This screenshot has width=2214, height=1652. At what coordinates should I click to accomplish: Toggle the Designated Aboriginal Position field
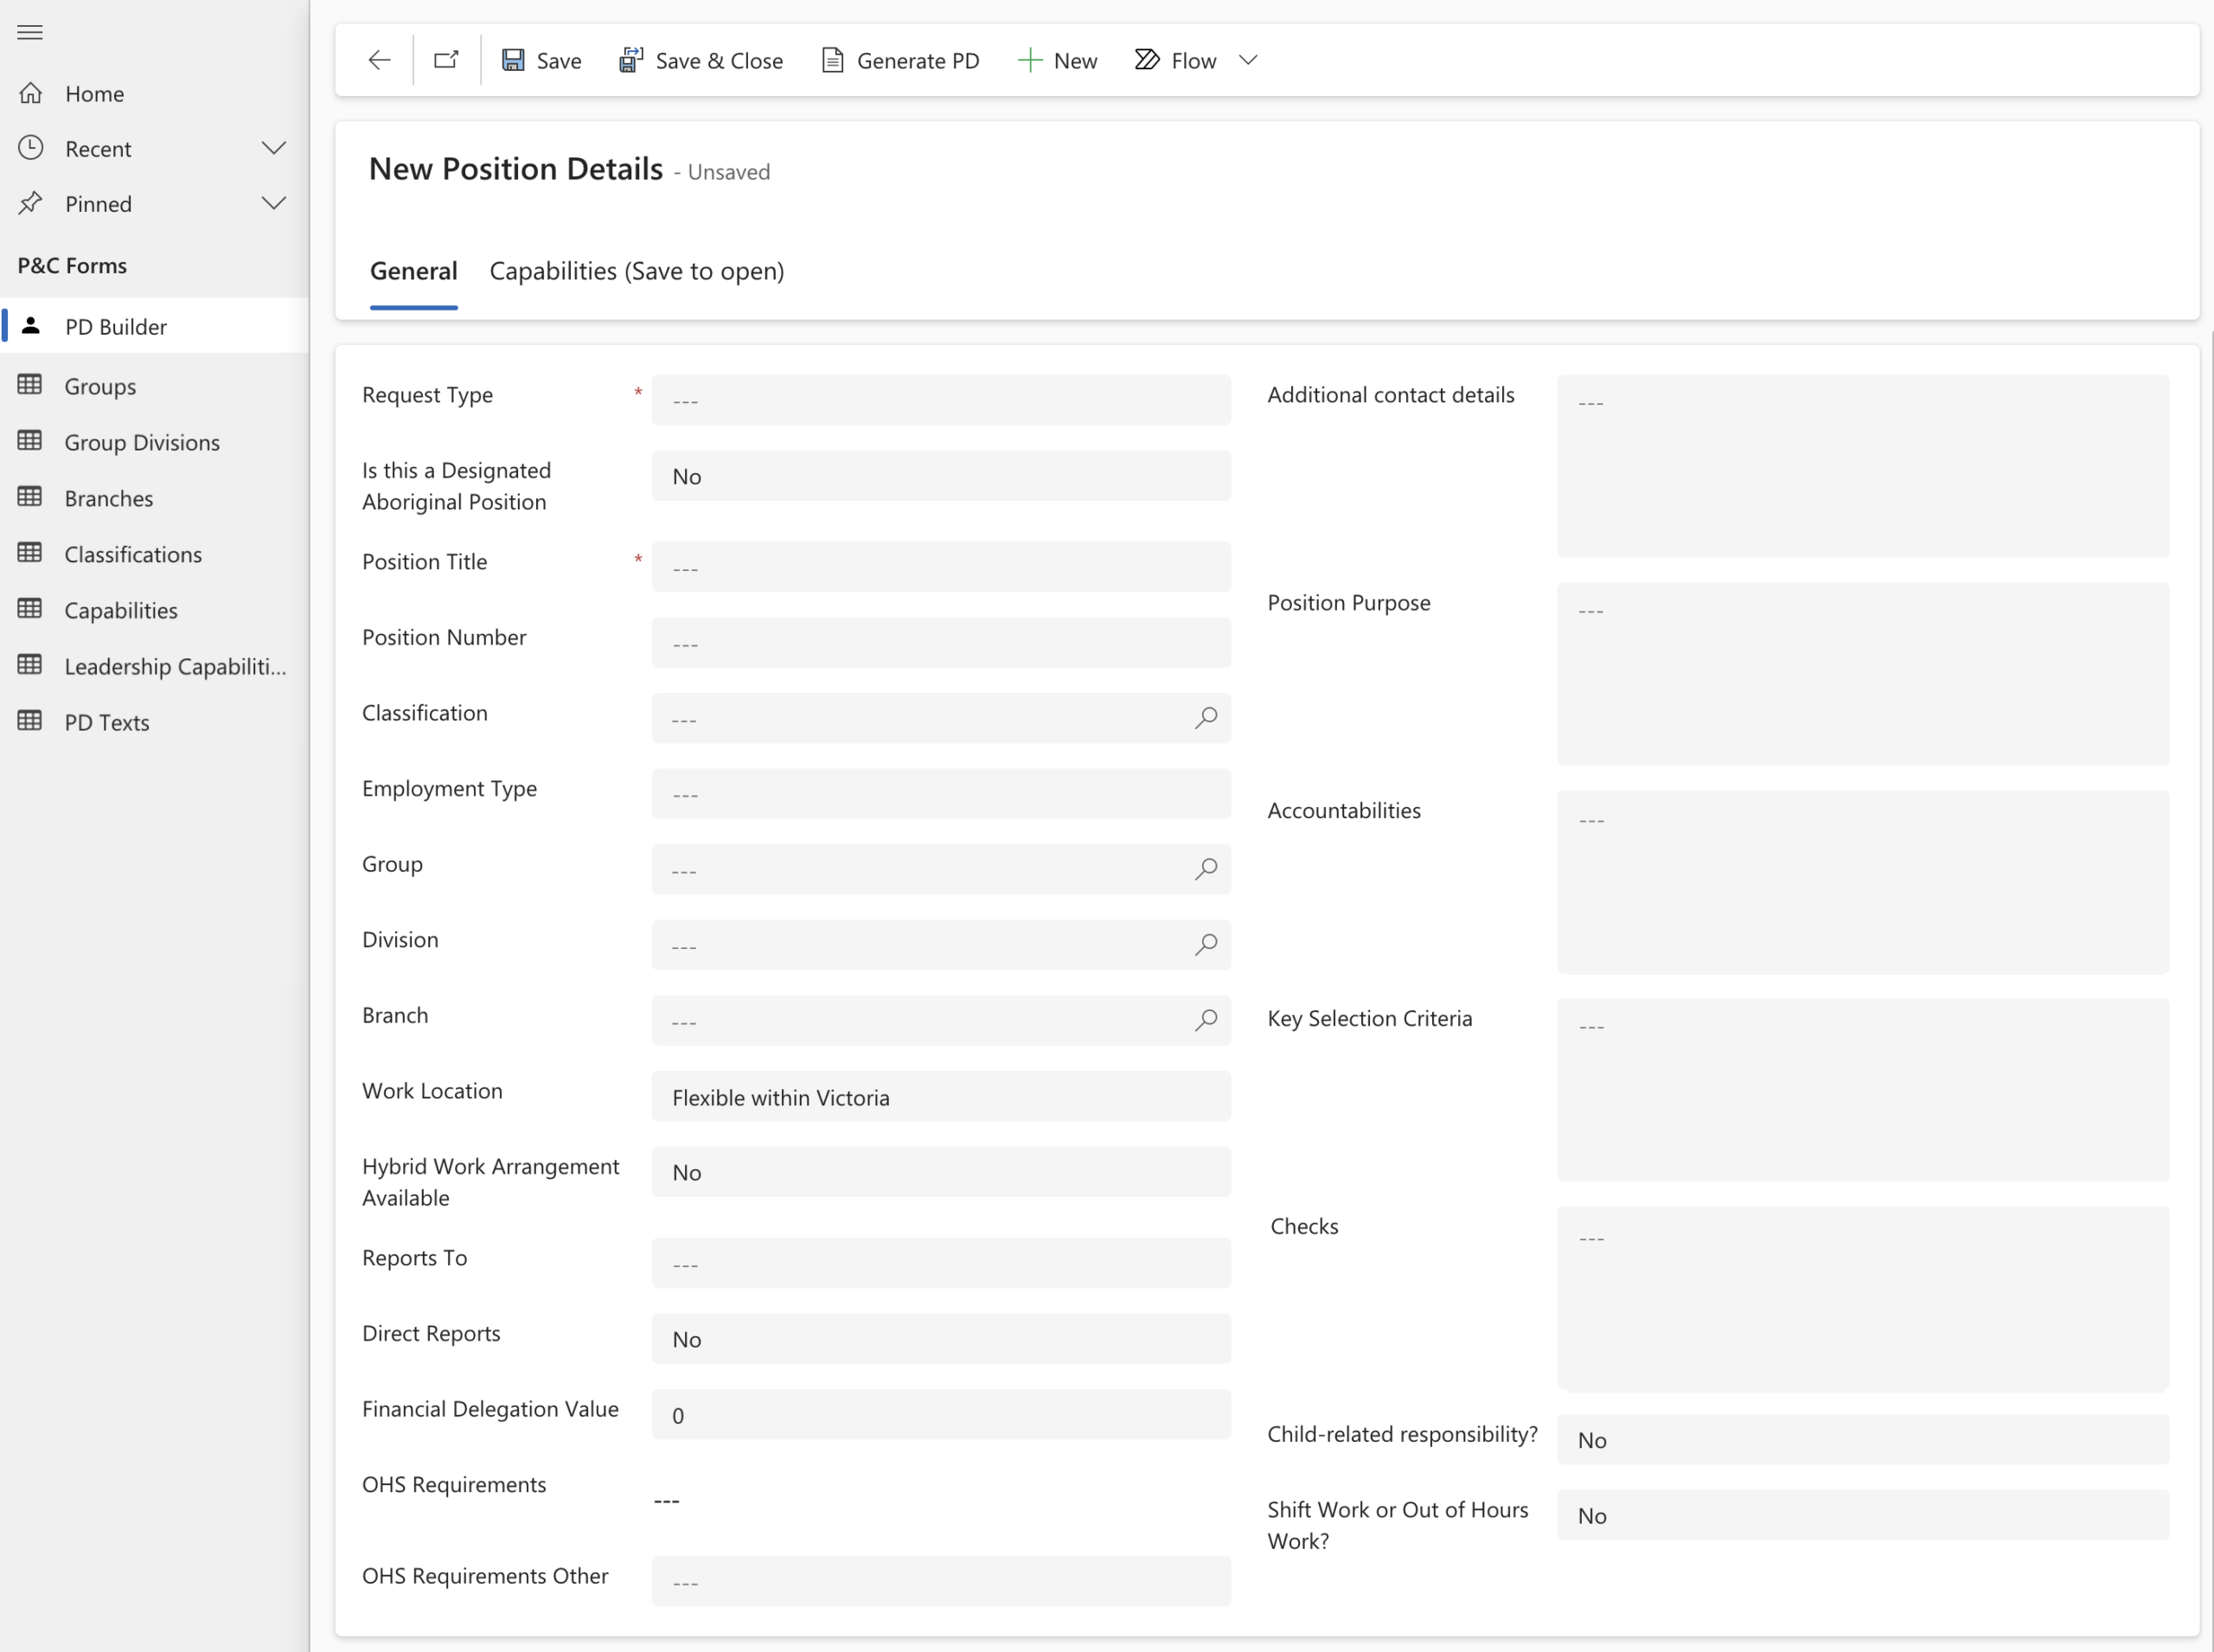(940, 476)
